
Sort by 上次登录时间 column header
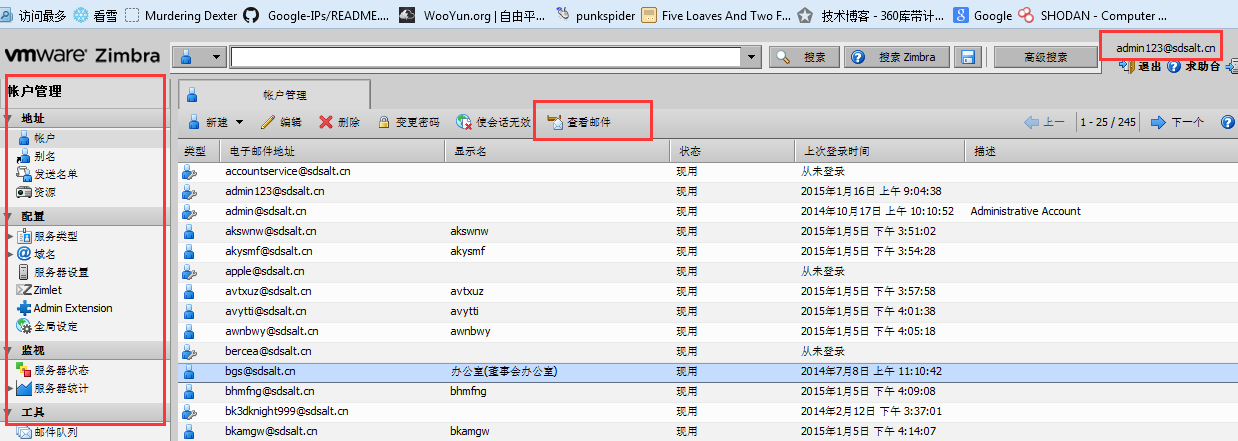click(x=880, y=151)
